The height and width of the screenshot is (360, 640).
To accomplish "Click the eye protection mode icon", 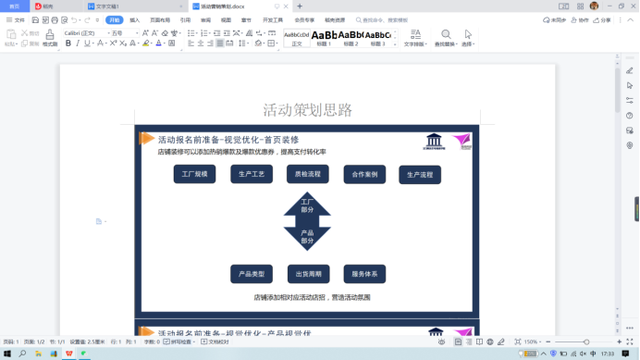I will (x=441, y=342).
